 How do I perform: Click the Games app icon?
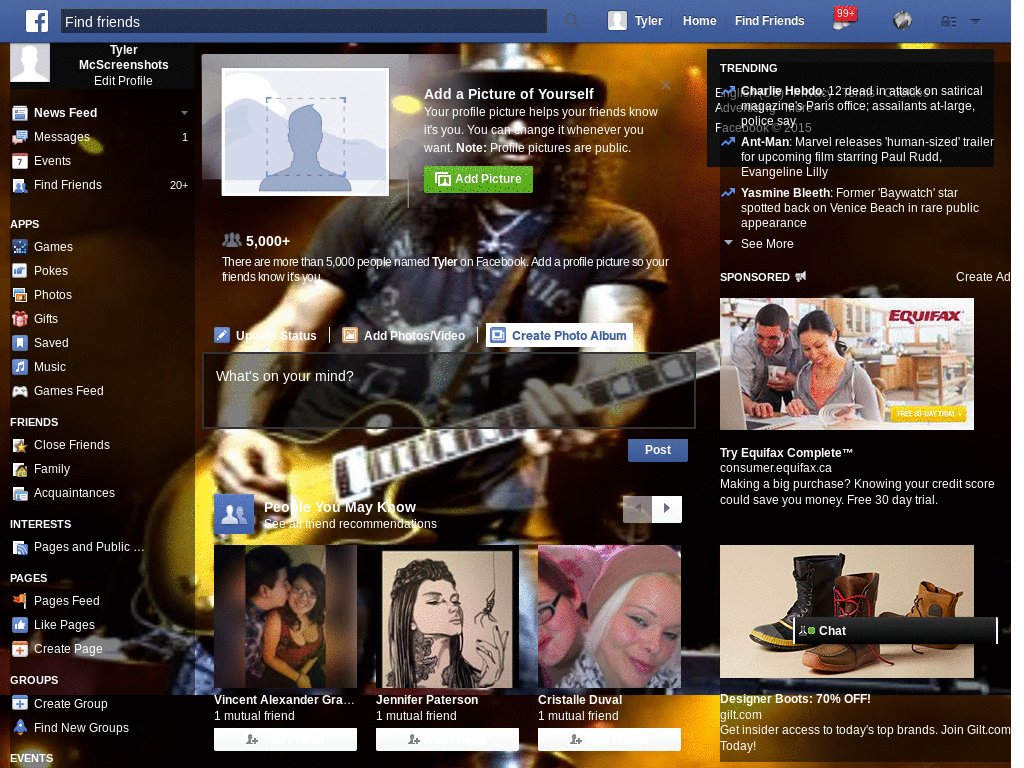coord(20,247)
